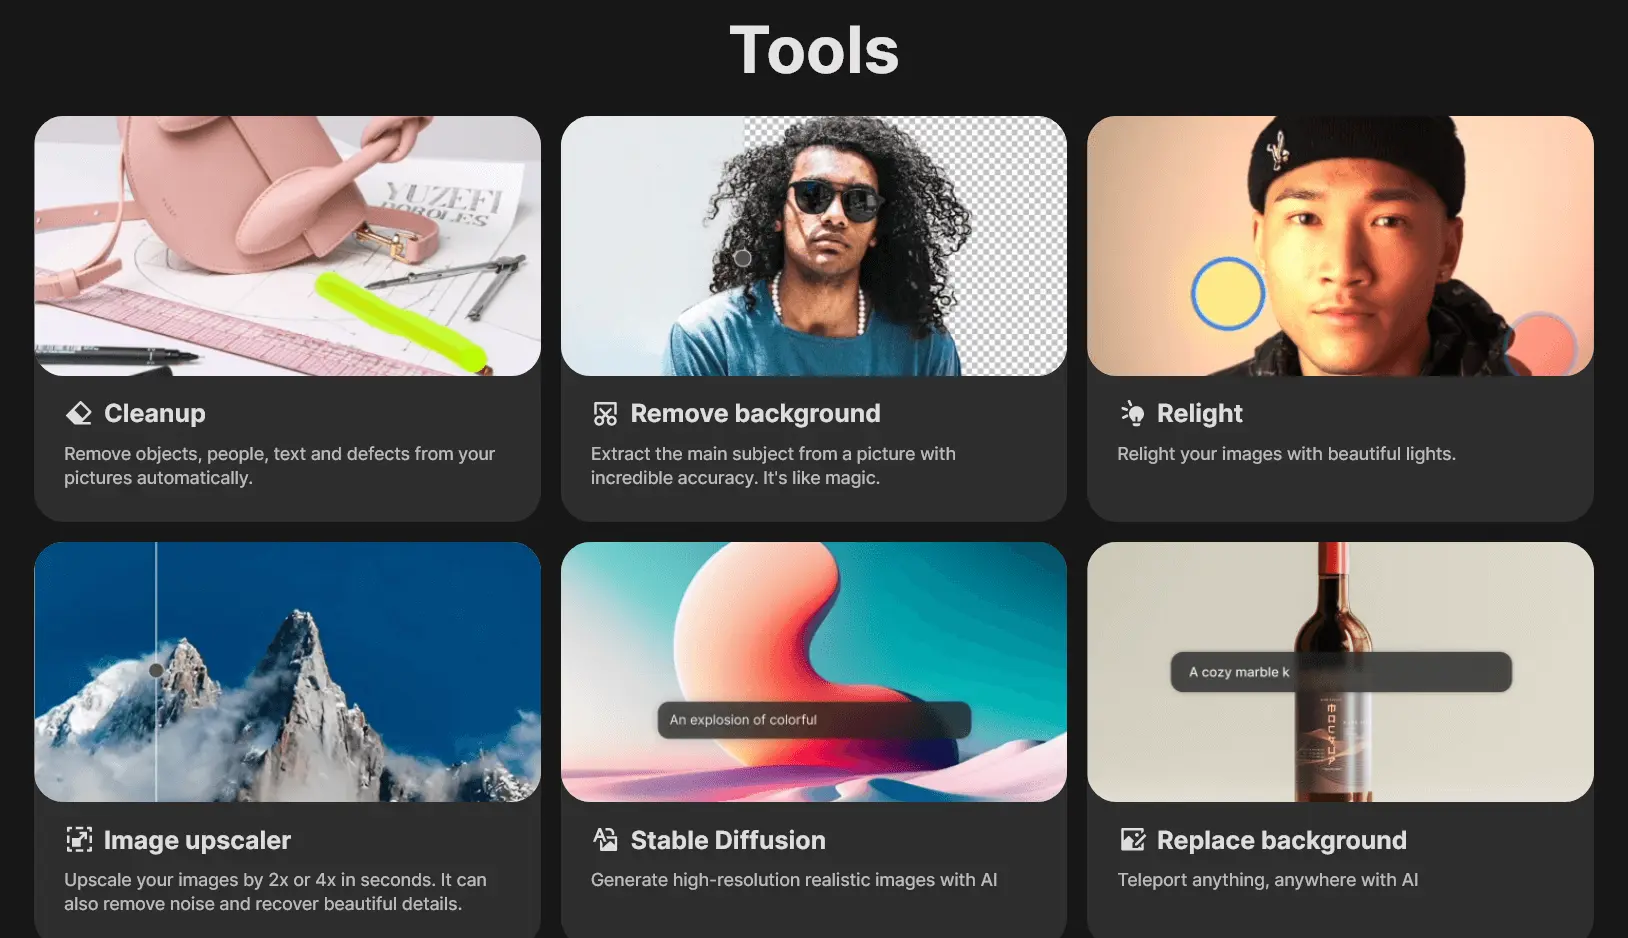Click the 'A cozy marble k' prompt field
The height and width of the screenshot is (938, 1628).
[1341, 672]
